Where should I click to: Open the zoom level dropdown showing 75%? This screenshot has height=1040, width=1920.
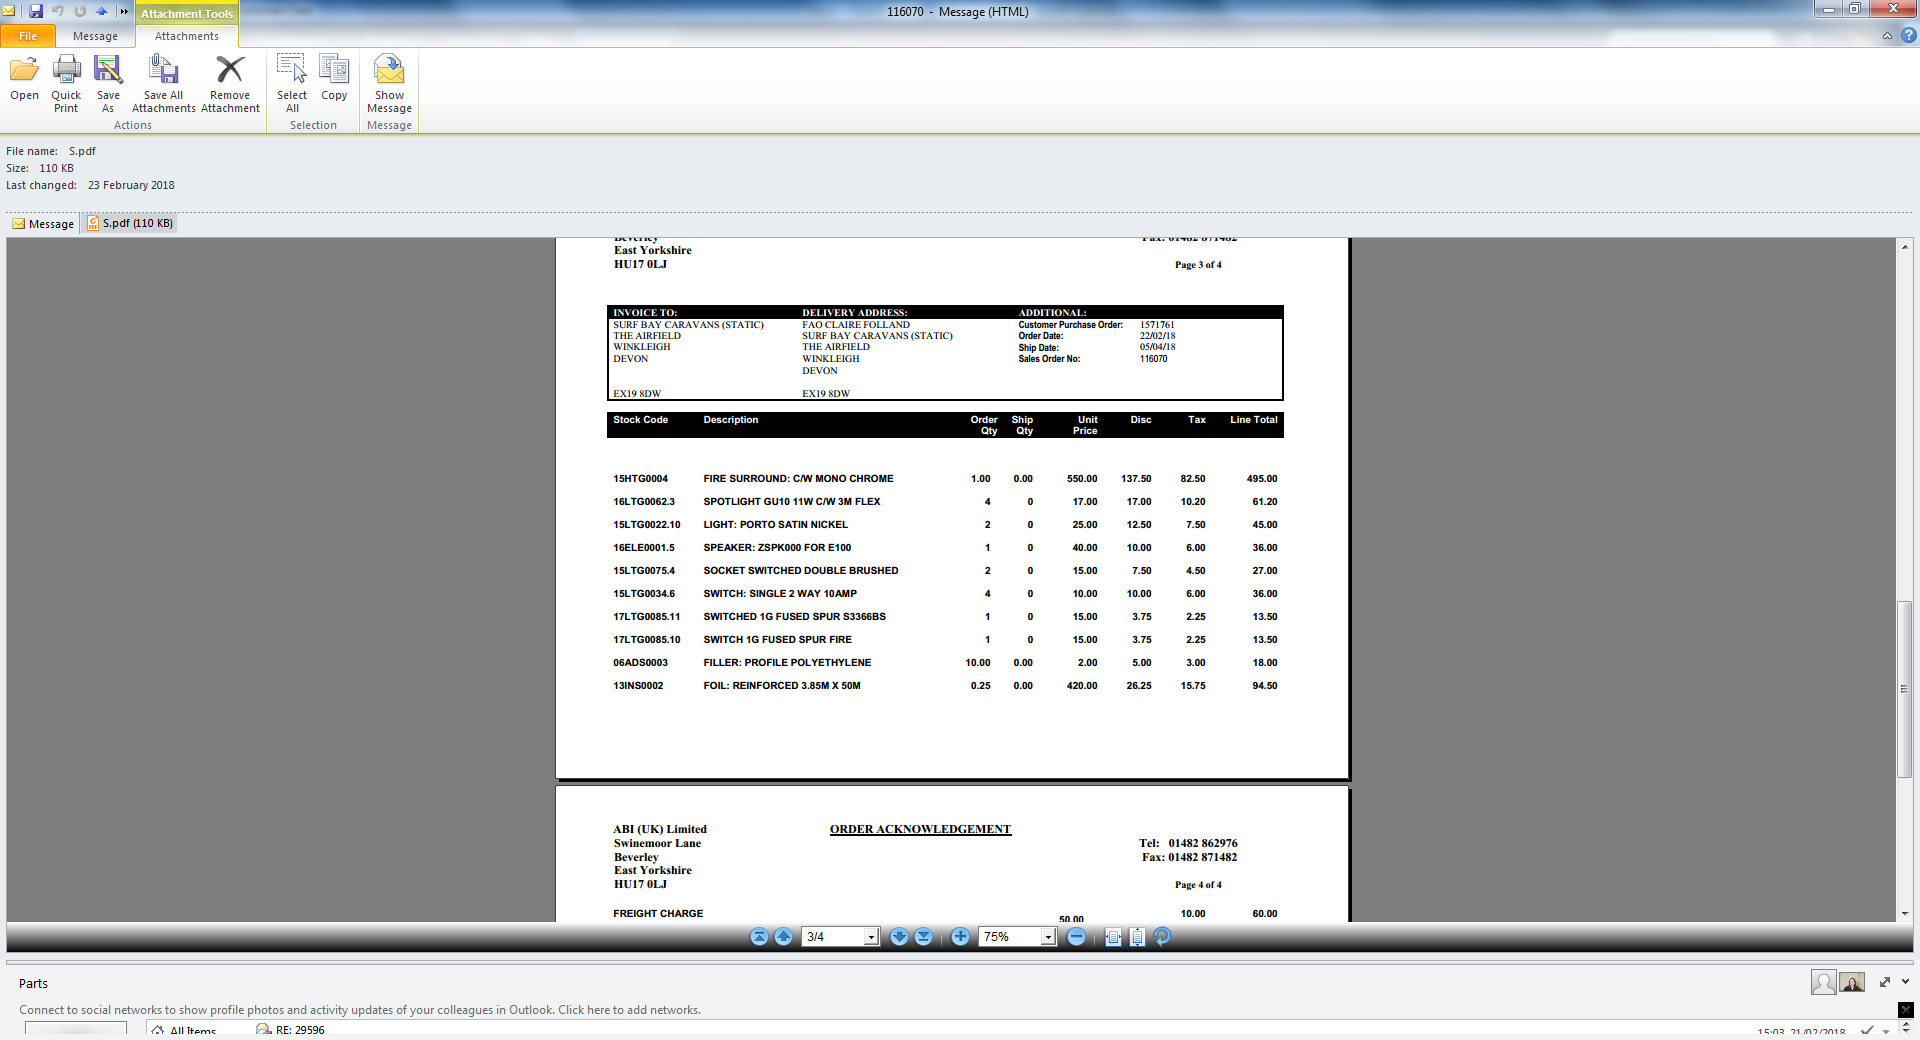pos(1048,937)
